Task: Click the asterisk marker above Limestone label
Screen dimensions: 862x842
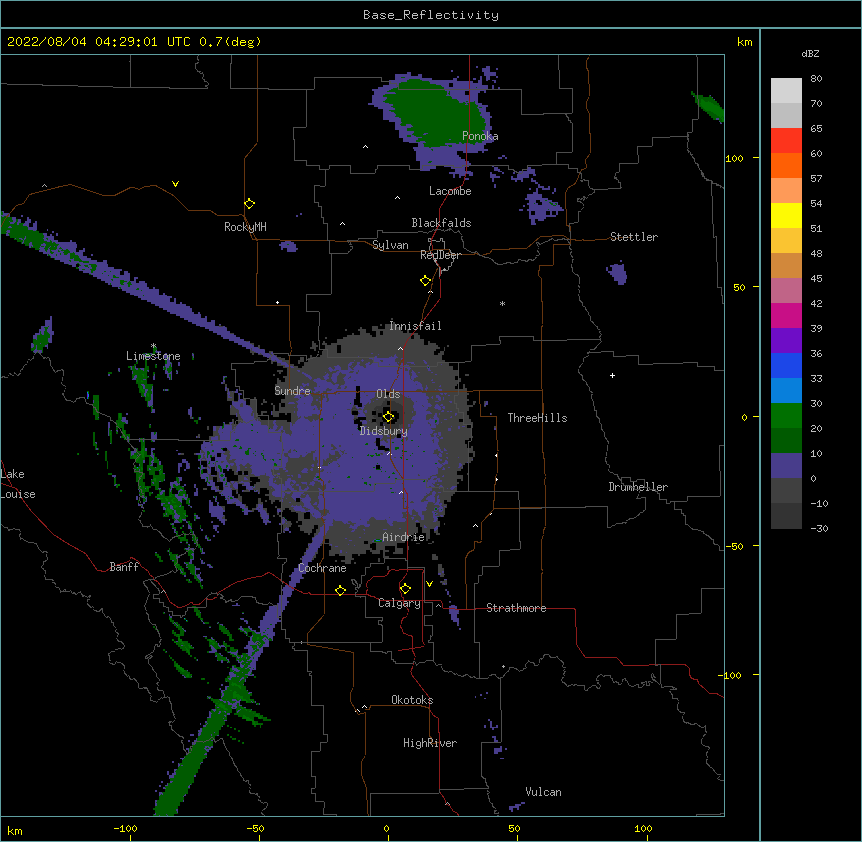Action: pos(153,346)
